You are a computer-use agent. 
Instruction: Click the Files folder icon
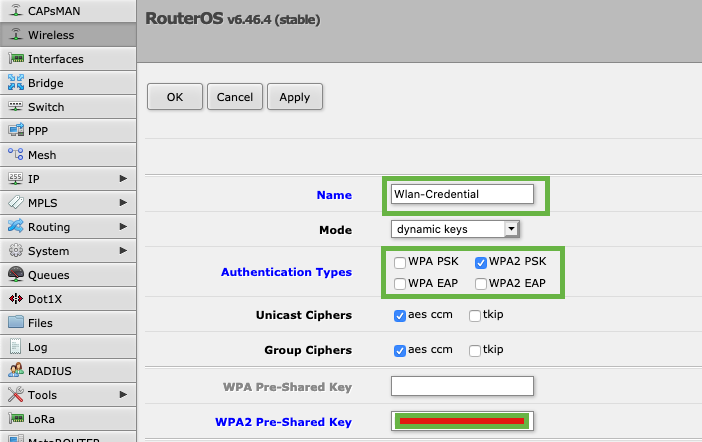click(x=16, y=323)
